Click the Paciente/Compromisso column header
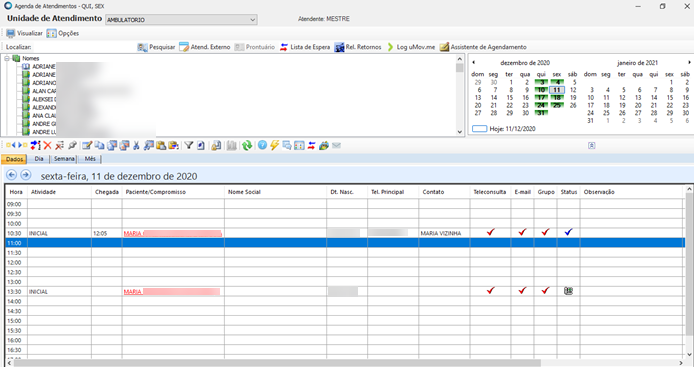The width and height of the screenshot is (694, 367). point(173,192)
